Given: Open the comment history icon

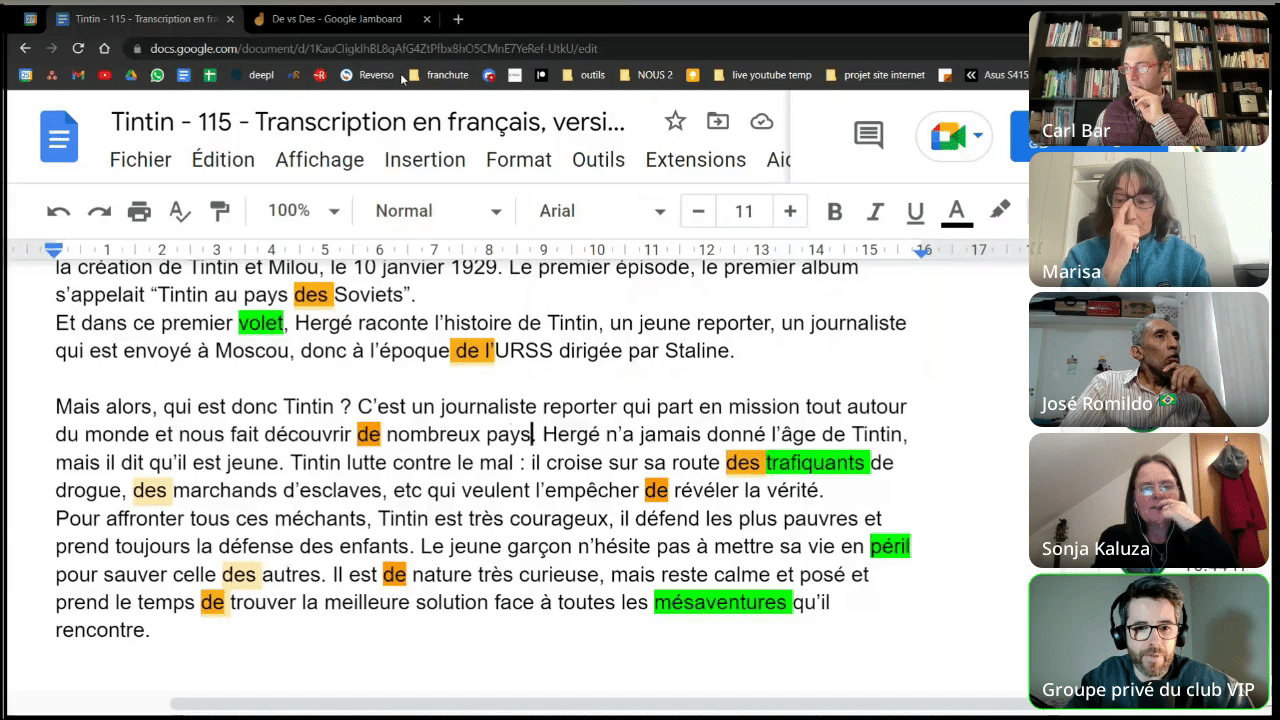Looking at the screenshot, I should (868, 136).
